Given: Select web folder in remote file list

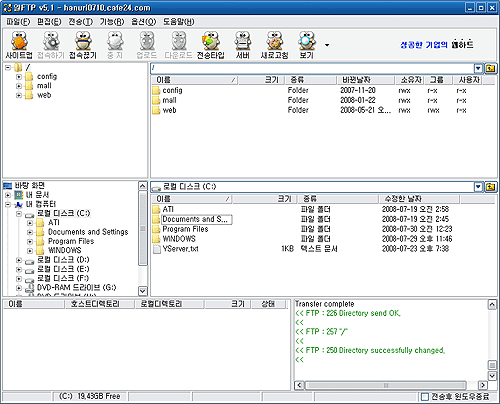Looking at the screenshot, I should 169,110.
